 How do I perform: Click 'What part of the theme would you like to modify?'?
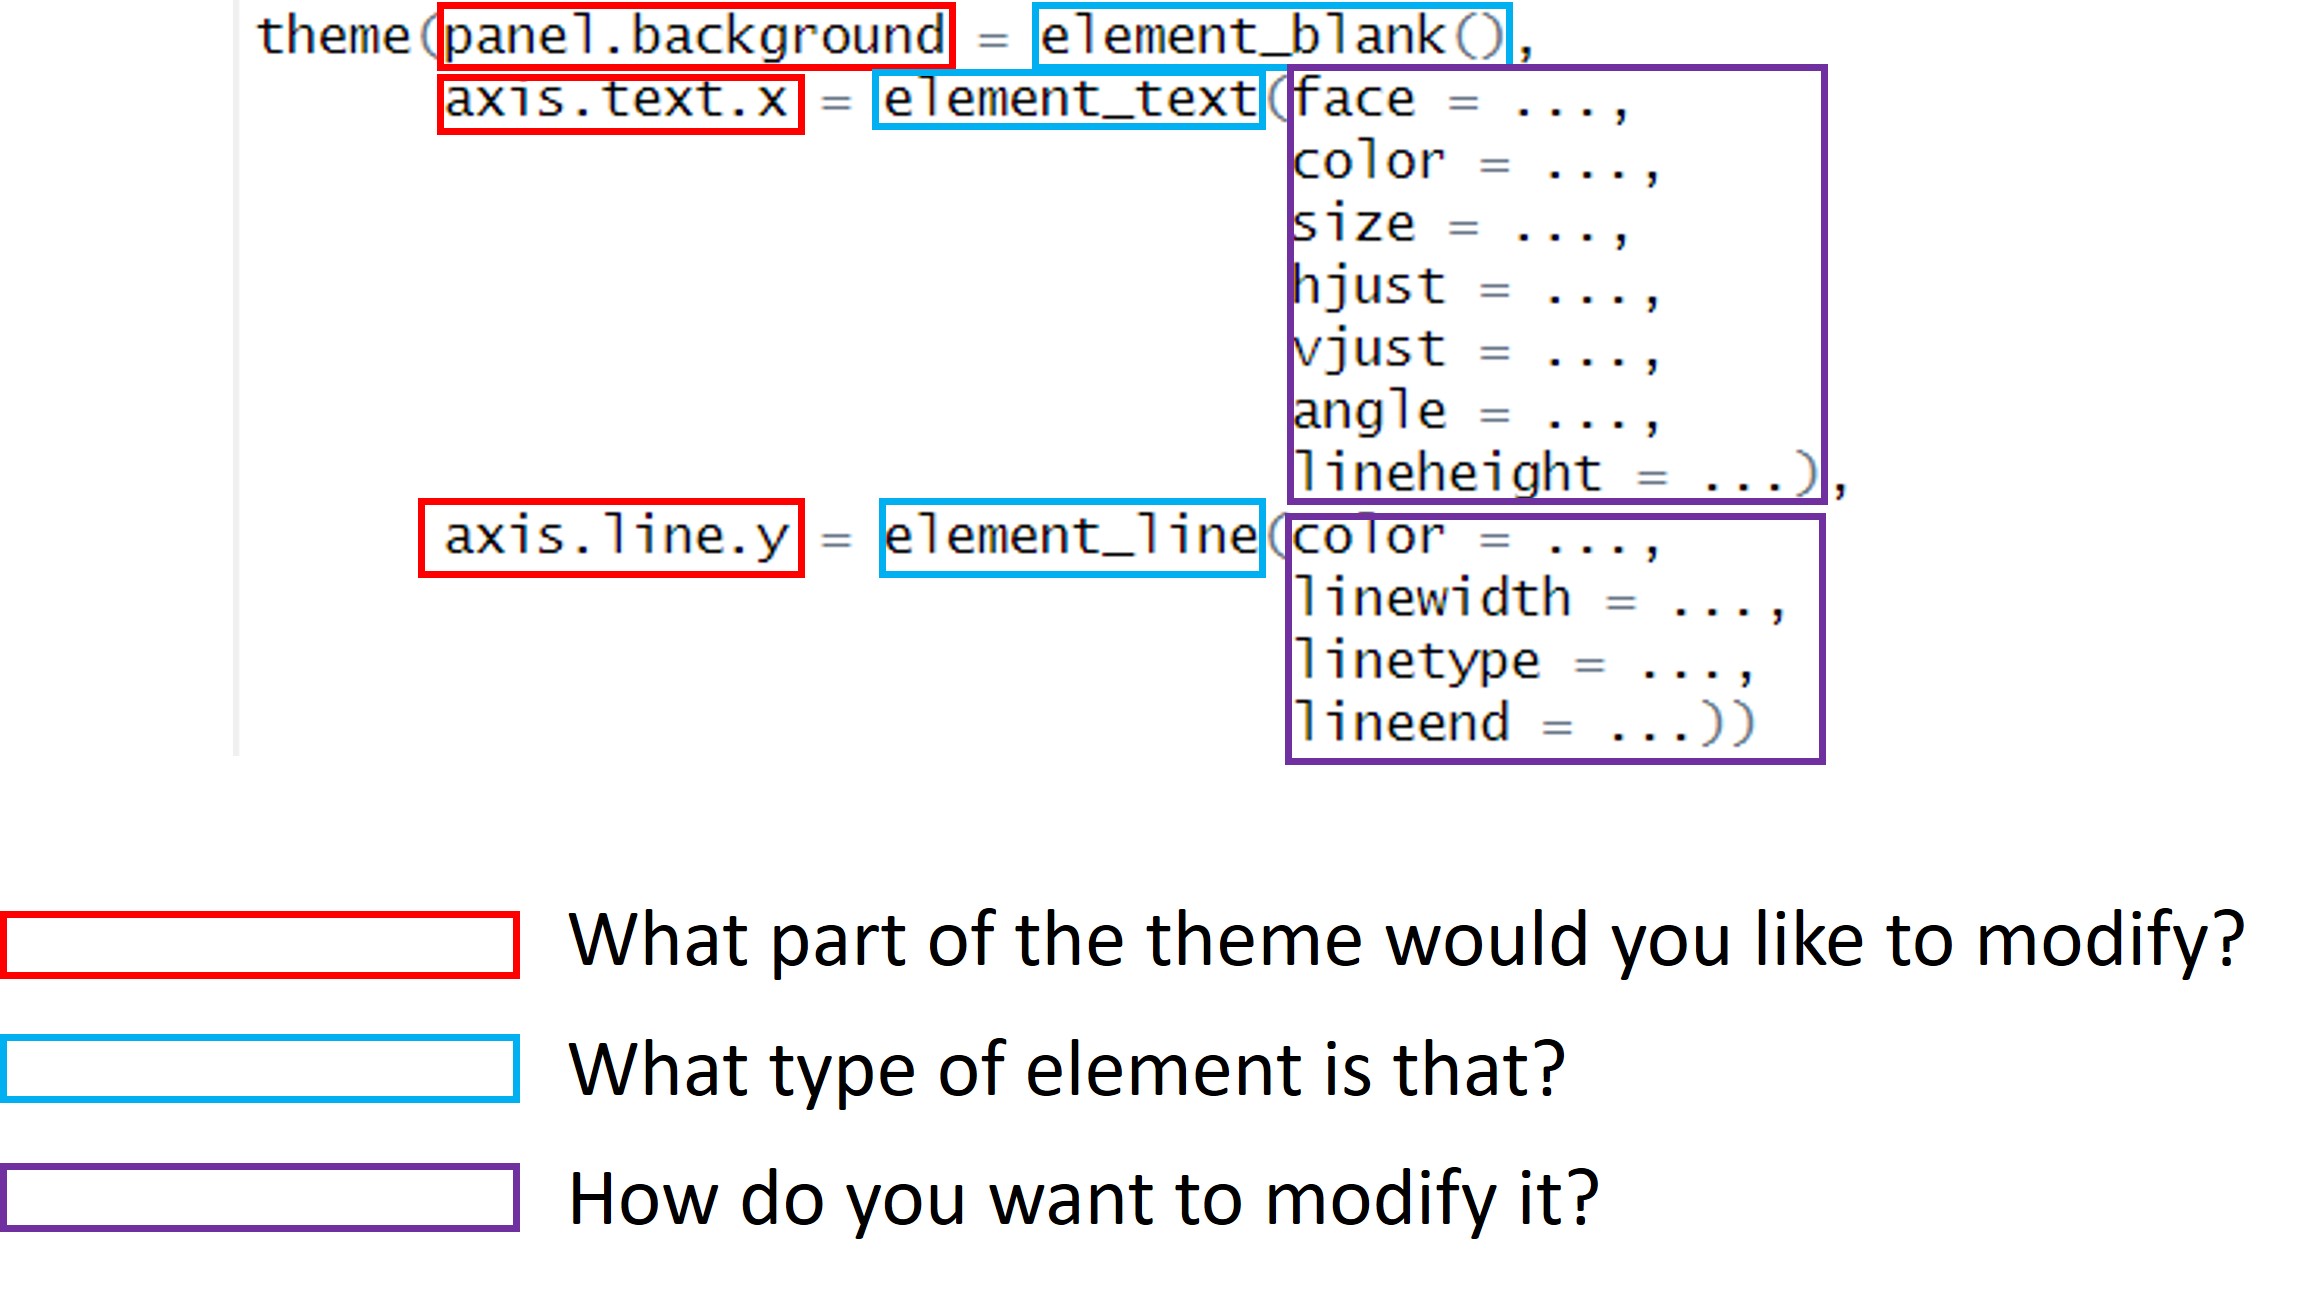(x=1407, y=941)
